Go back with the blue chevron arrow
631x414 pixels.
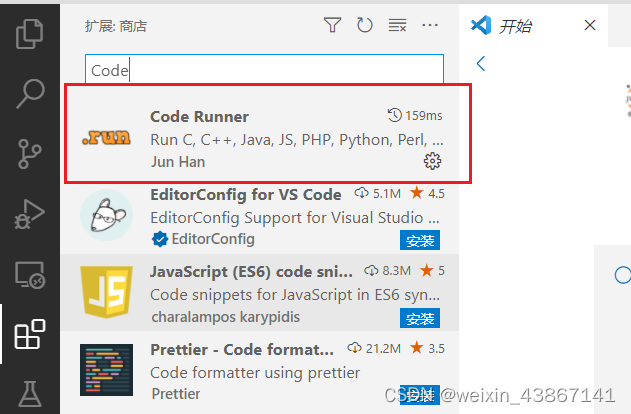click(480, 64)
